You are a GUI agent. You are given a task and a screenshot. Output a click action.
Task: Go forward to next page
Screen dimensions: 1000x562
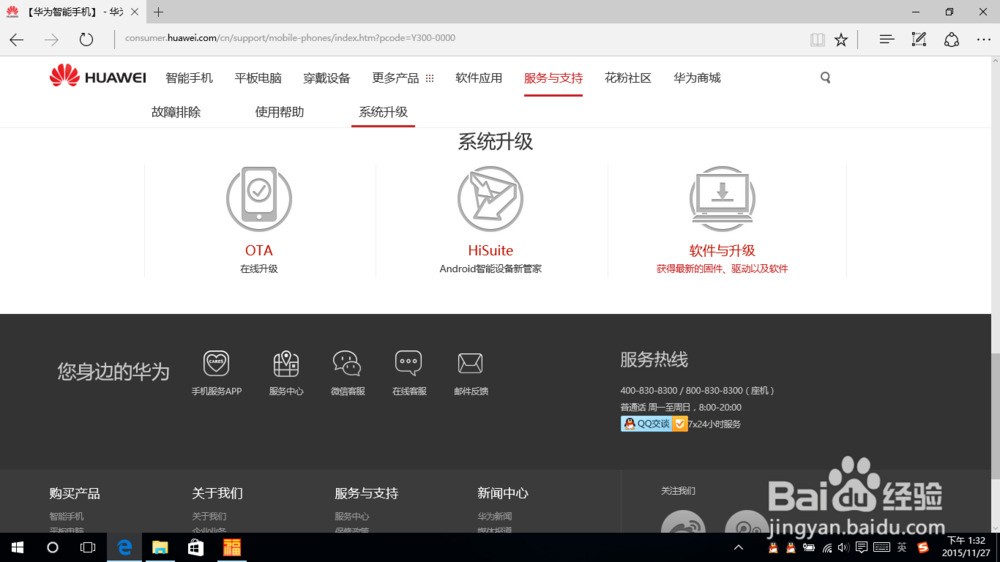pyautogui.click(x=51, y=40)
